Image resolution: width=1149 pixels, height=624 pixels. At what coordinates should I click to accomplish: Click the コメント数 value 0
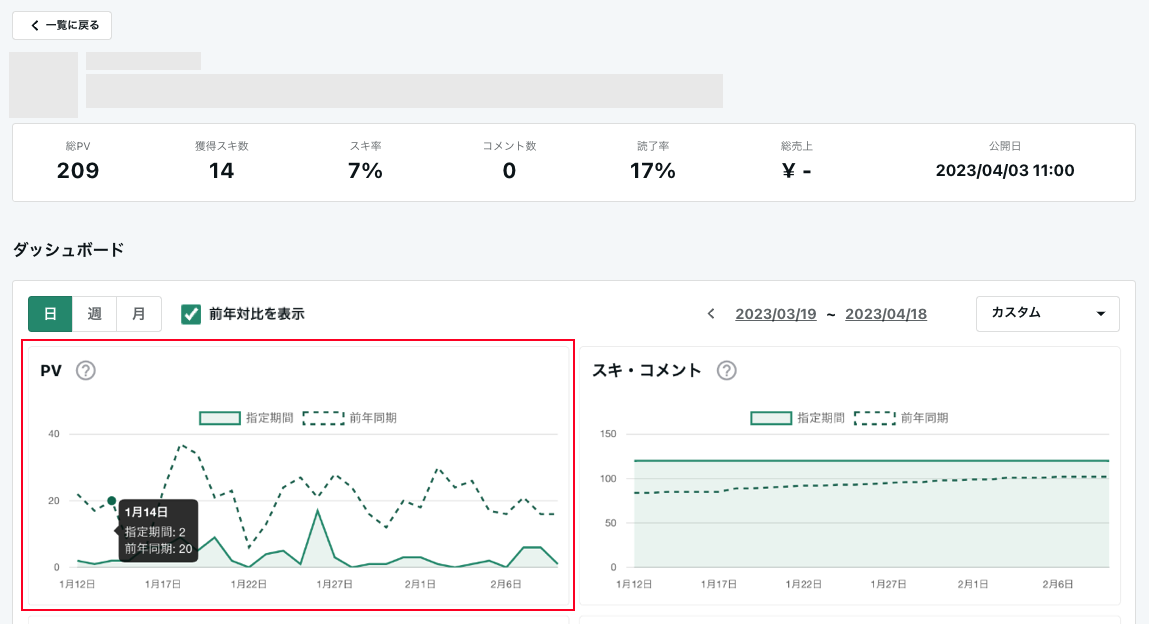[509, 171]
